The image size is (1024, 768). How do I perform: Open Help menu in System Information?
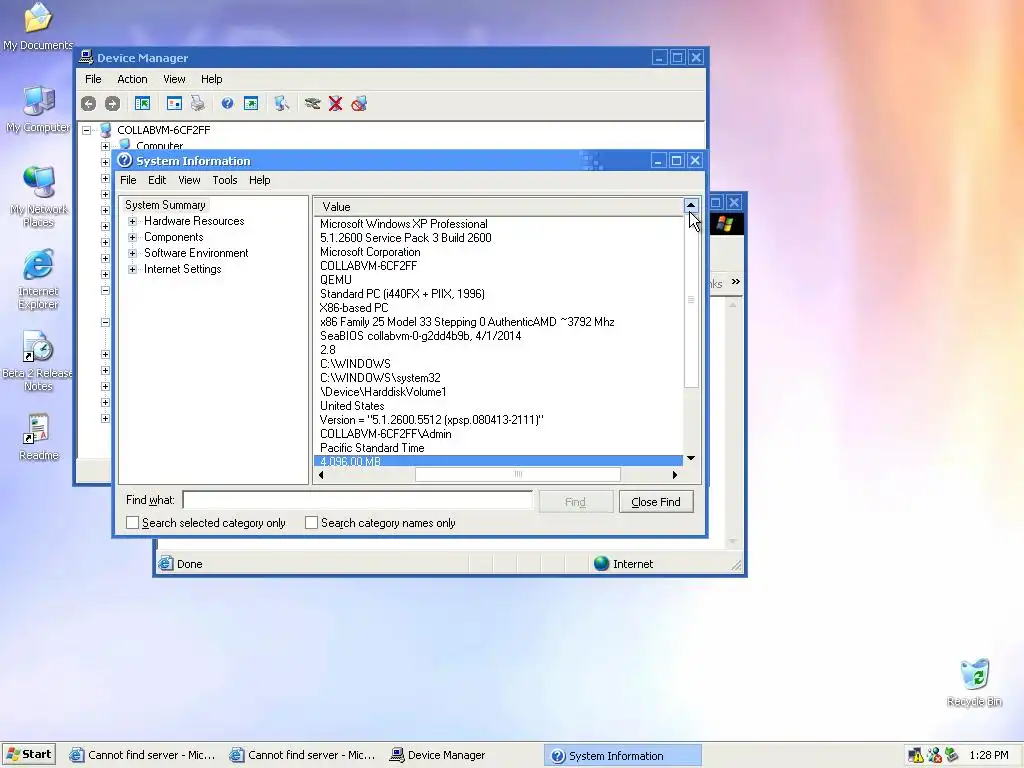tap(259, 180)
